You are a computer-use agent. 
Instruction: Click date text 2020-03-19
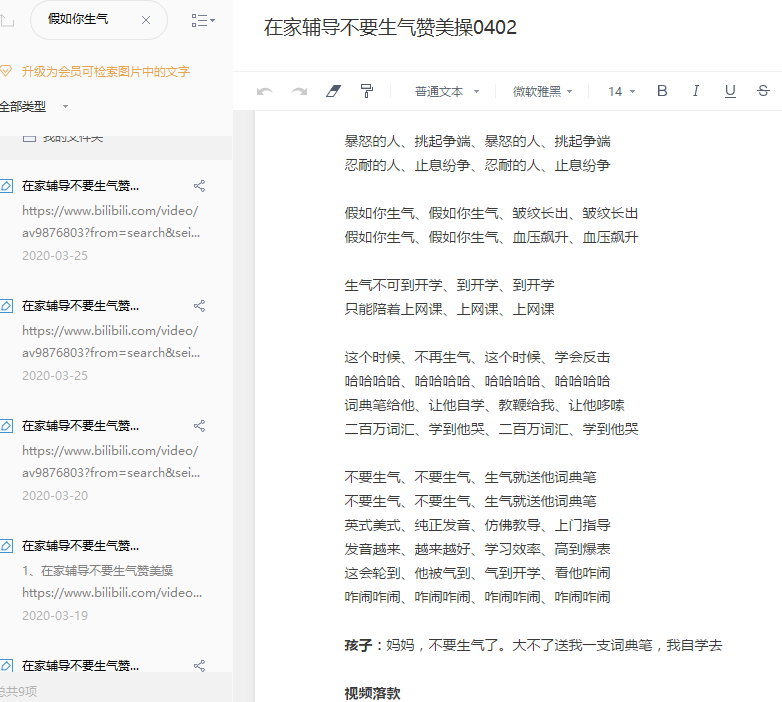55,616
